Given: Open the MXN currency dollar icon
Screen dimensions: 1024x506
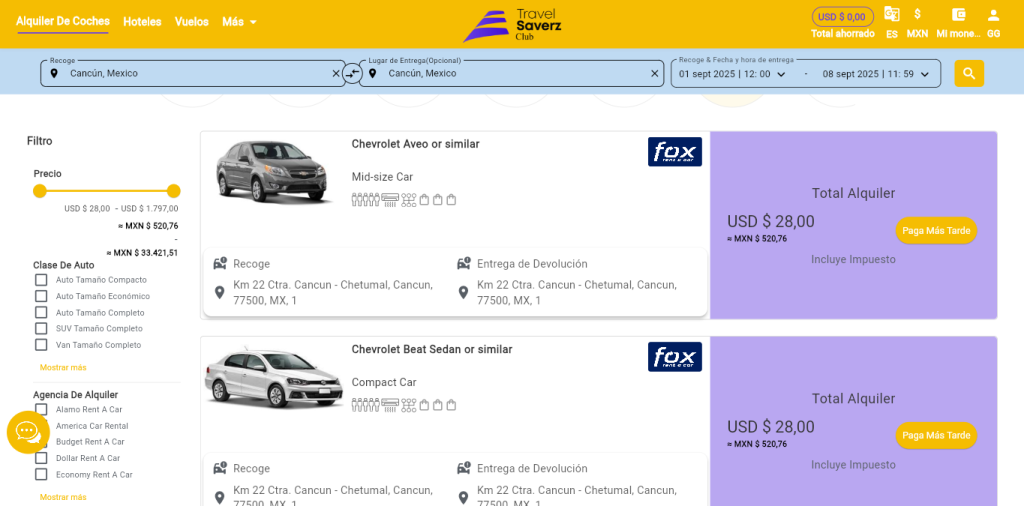Looking at the screenshot, I should [917, 14].
